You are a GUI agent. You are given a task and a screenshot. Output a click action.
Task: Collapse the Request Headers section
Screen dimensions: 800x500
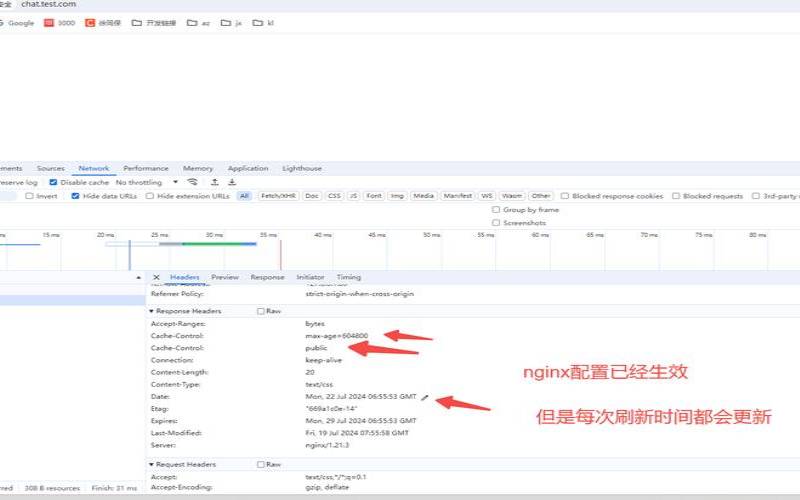click(152, 465)
